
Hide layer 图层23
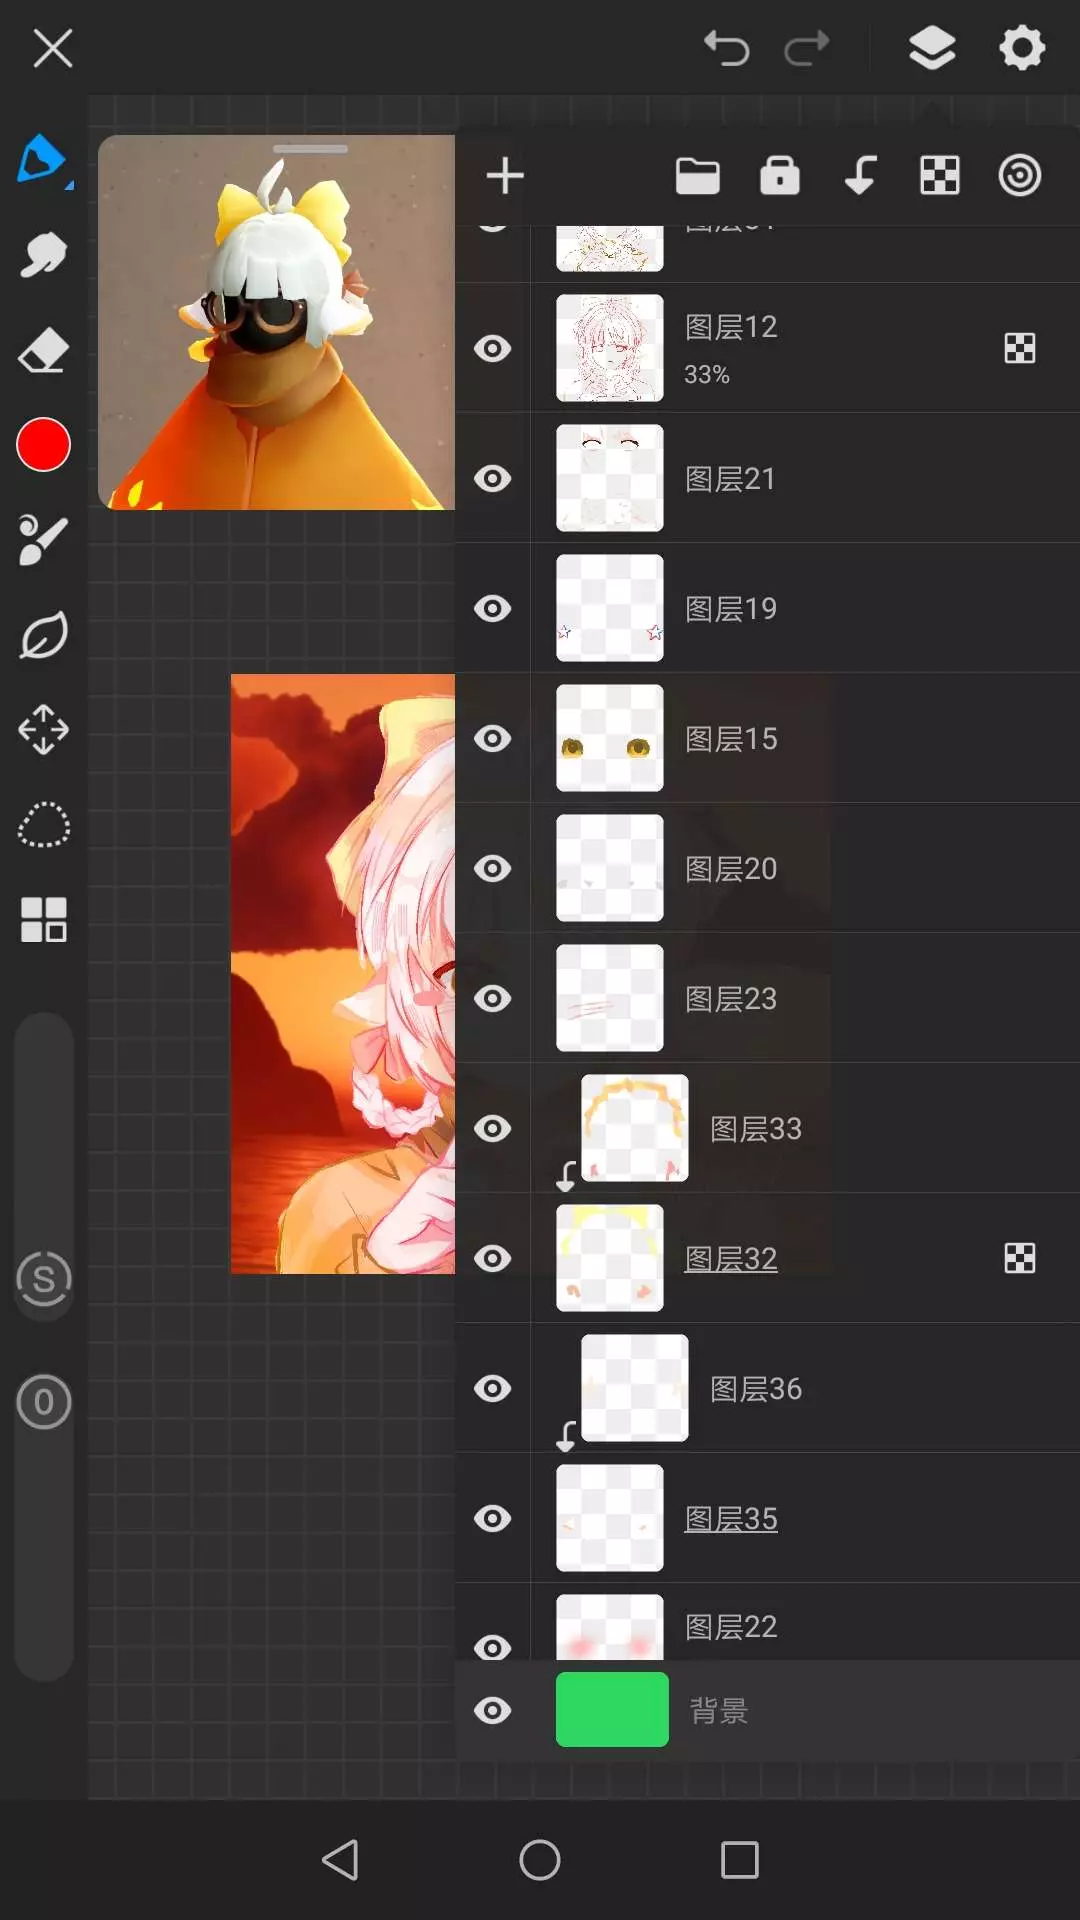tap(492, 998)
